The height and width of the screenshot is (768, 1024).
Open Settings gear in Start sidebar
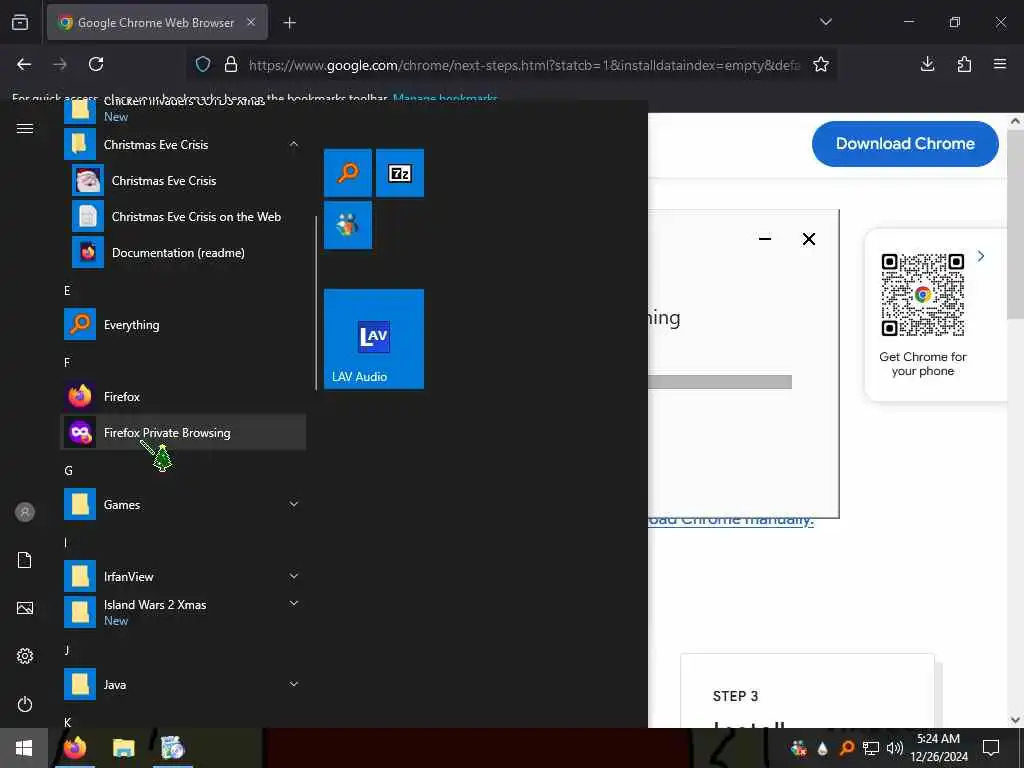click(x=25, y=656)
